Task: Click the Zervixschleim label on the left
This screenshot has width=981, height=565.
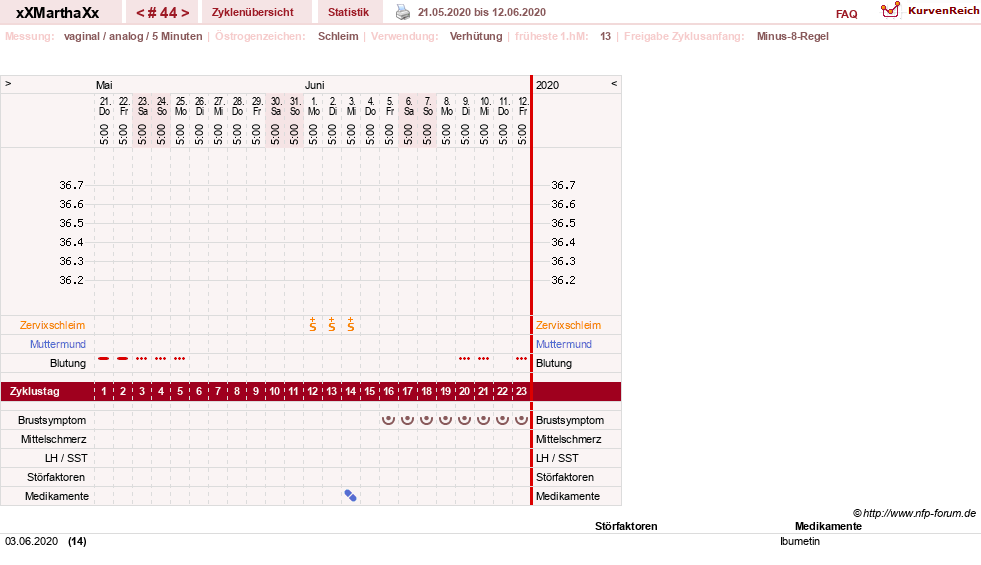Action: click(x=53, y=325)
